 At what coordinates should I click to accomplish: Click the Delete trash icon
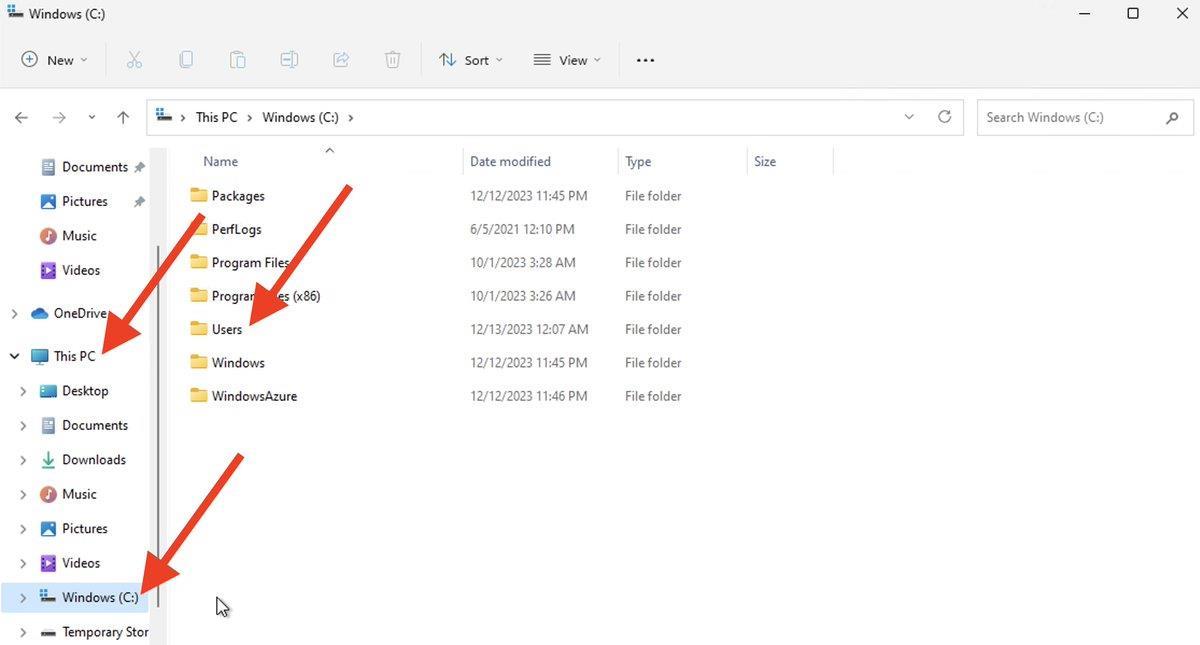[393, 60]
